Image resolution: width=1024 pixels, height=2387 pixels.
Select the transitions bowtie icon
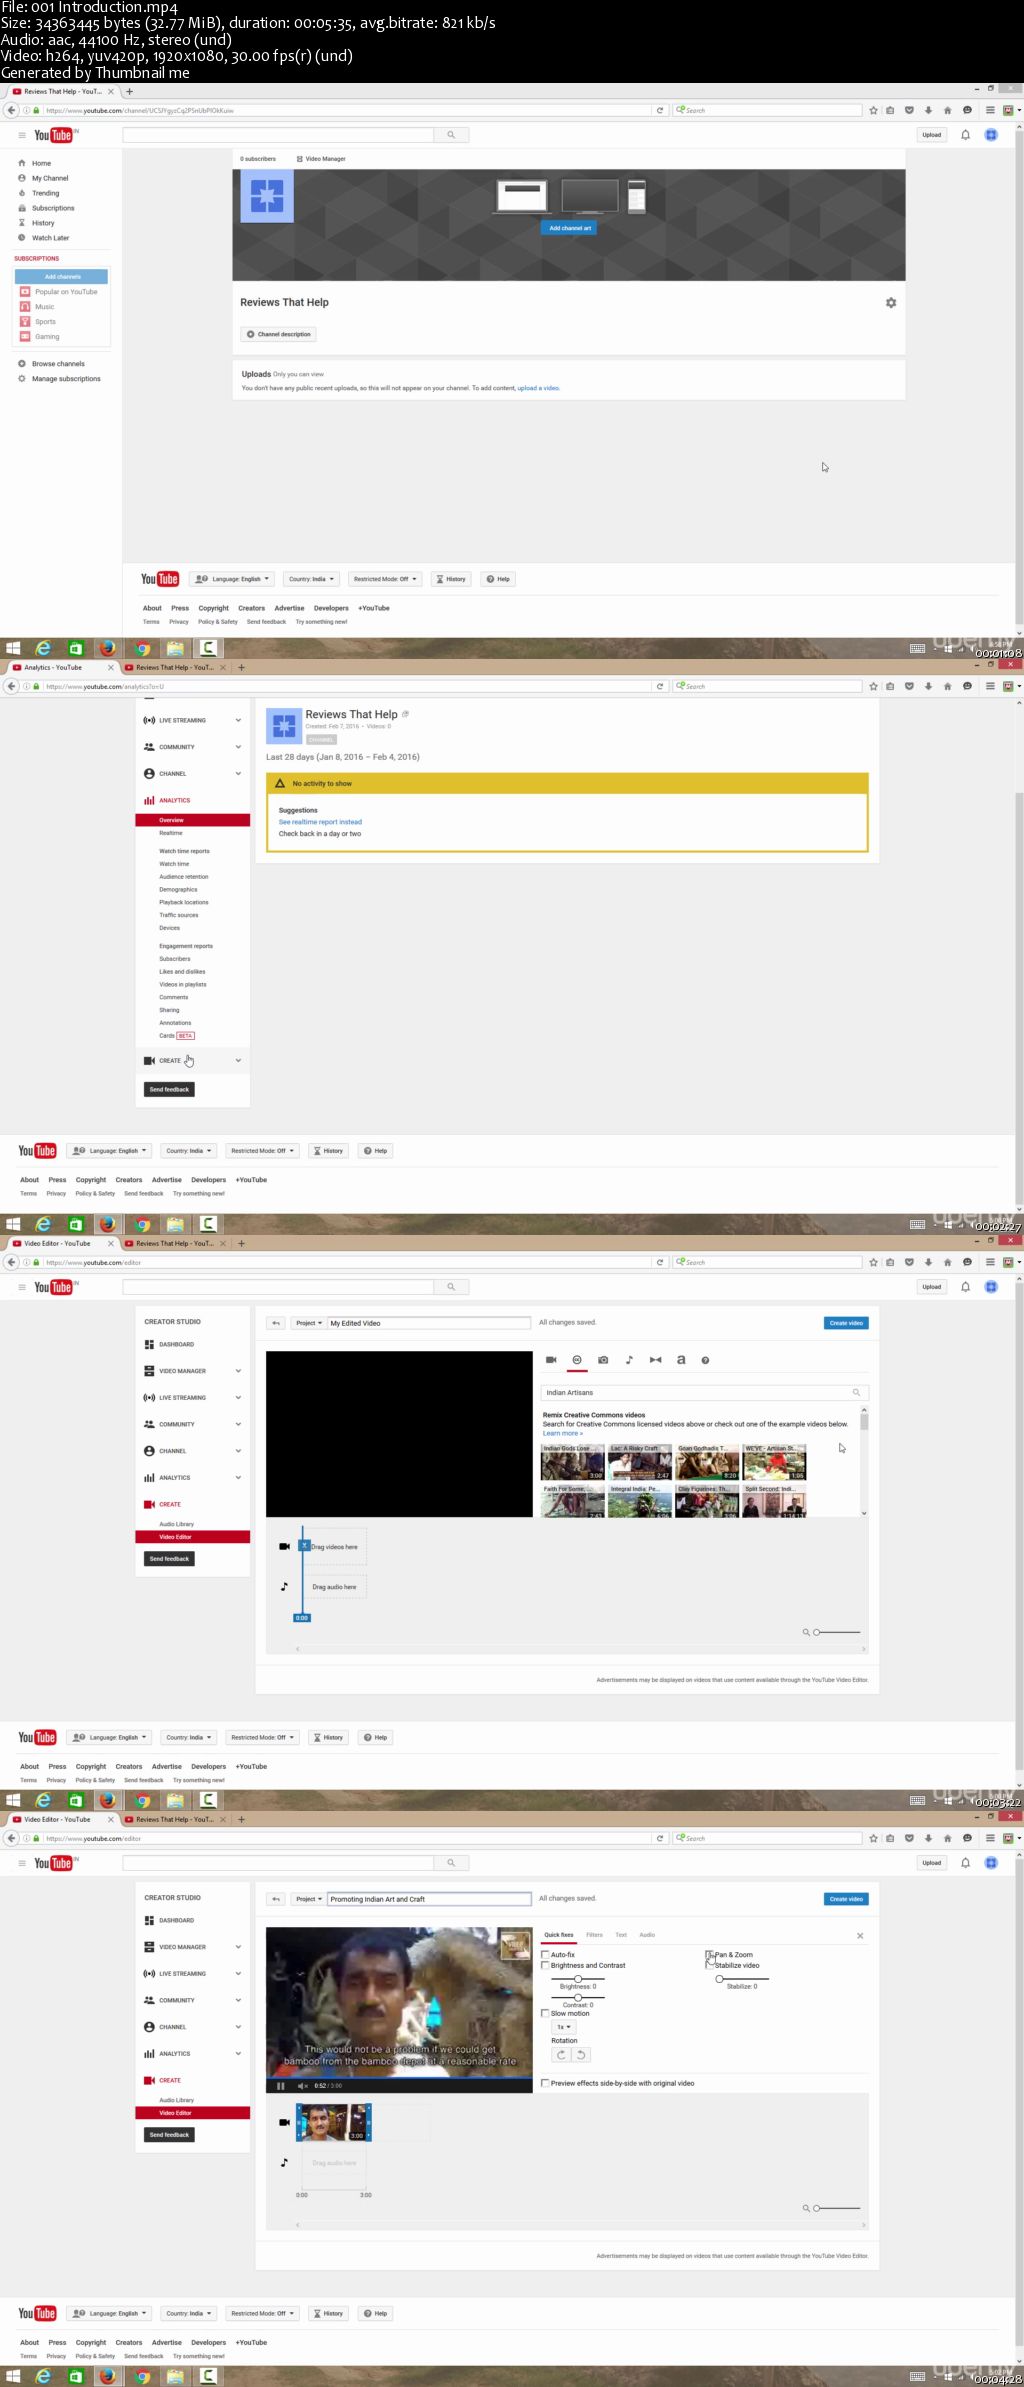pyautogui.click(x=655, y=1360)
